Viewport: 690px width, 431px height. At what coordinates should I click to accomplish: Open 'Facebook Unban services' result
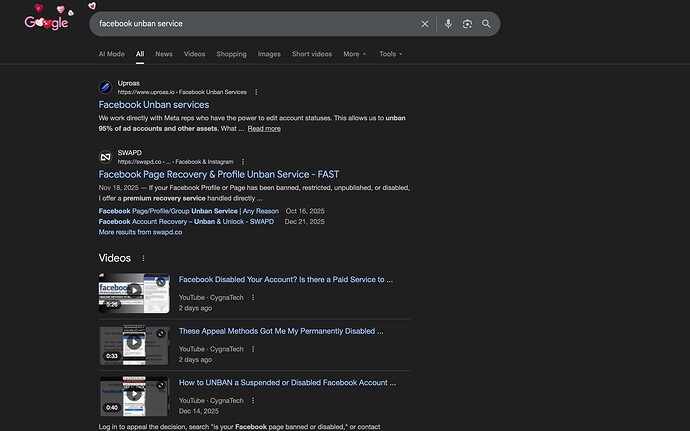tap(154, 105)
